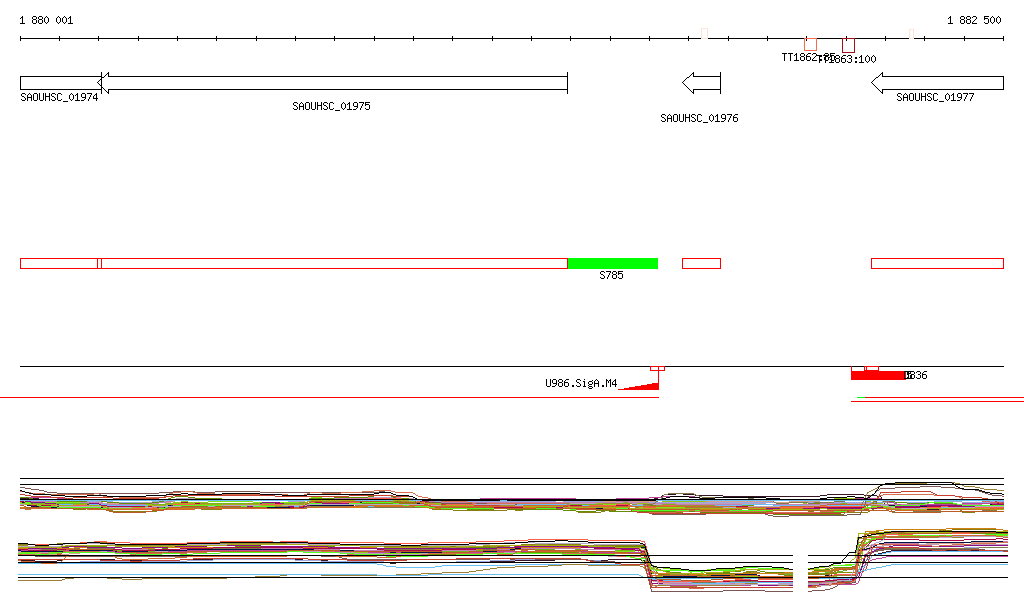This screenshot has width=1024, height=611.
Task: Click the S785 text label
Action: pos(611,275)
